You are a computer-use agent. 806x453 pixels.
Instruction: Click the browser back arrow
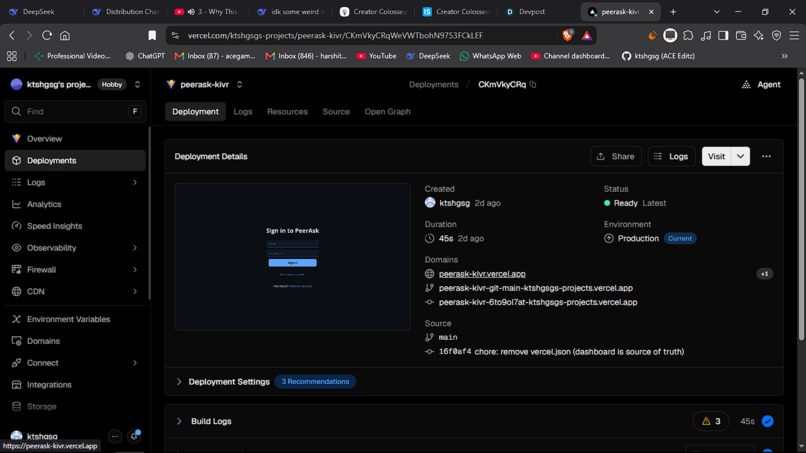point(12,35)
